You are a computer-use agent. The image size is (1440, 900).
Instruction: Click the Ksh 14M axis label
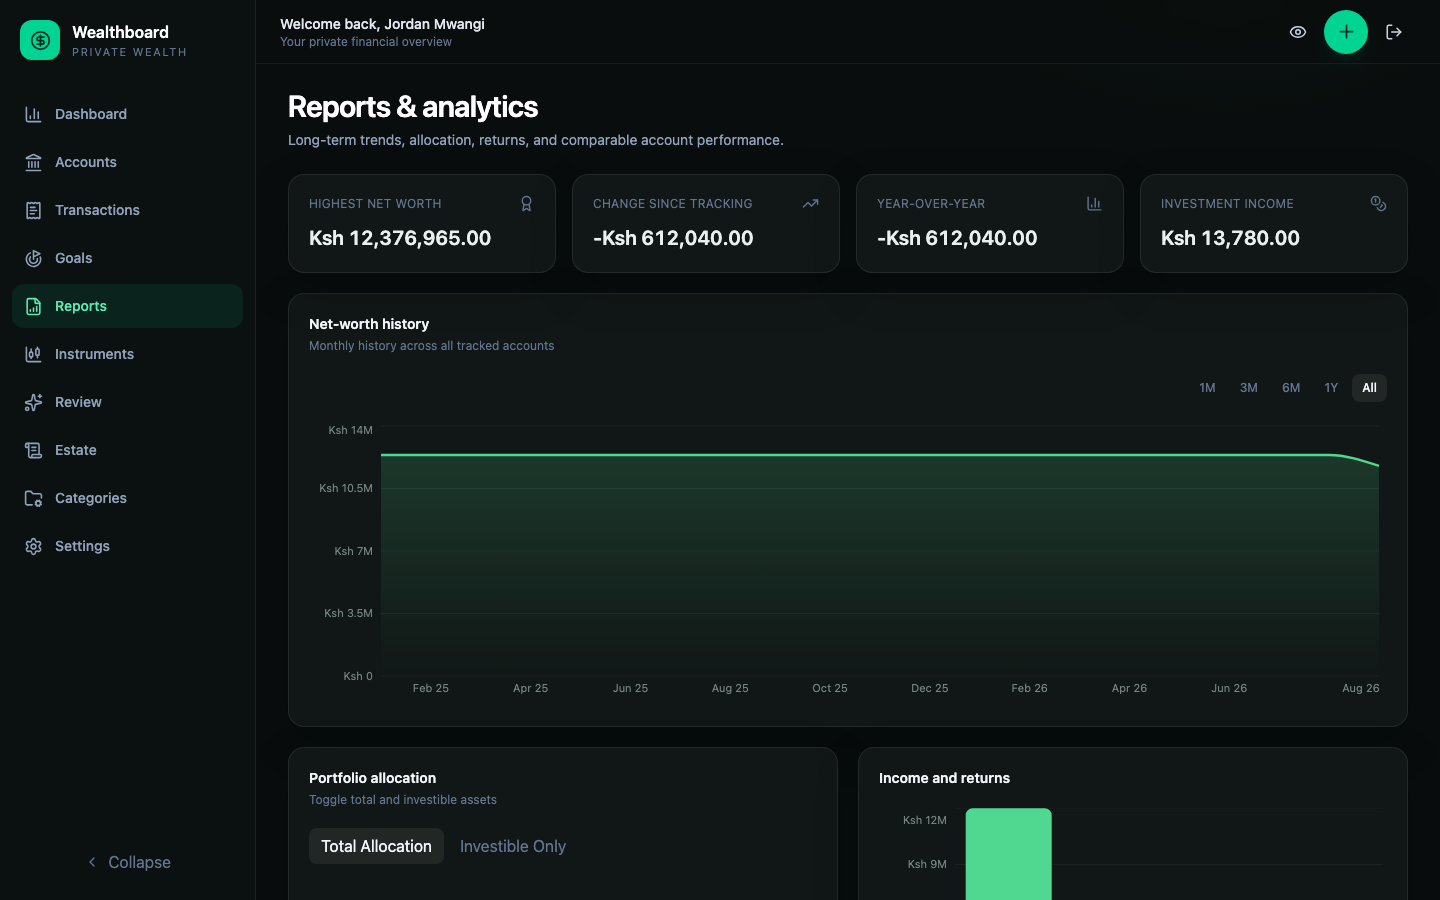click(x=350, y=430)
